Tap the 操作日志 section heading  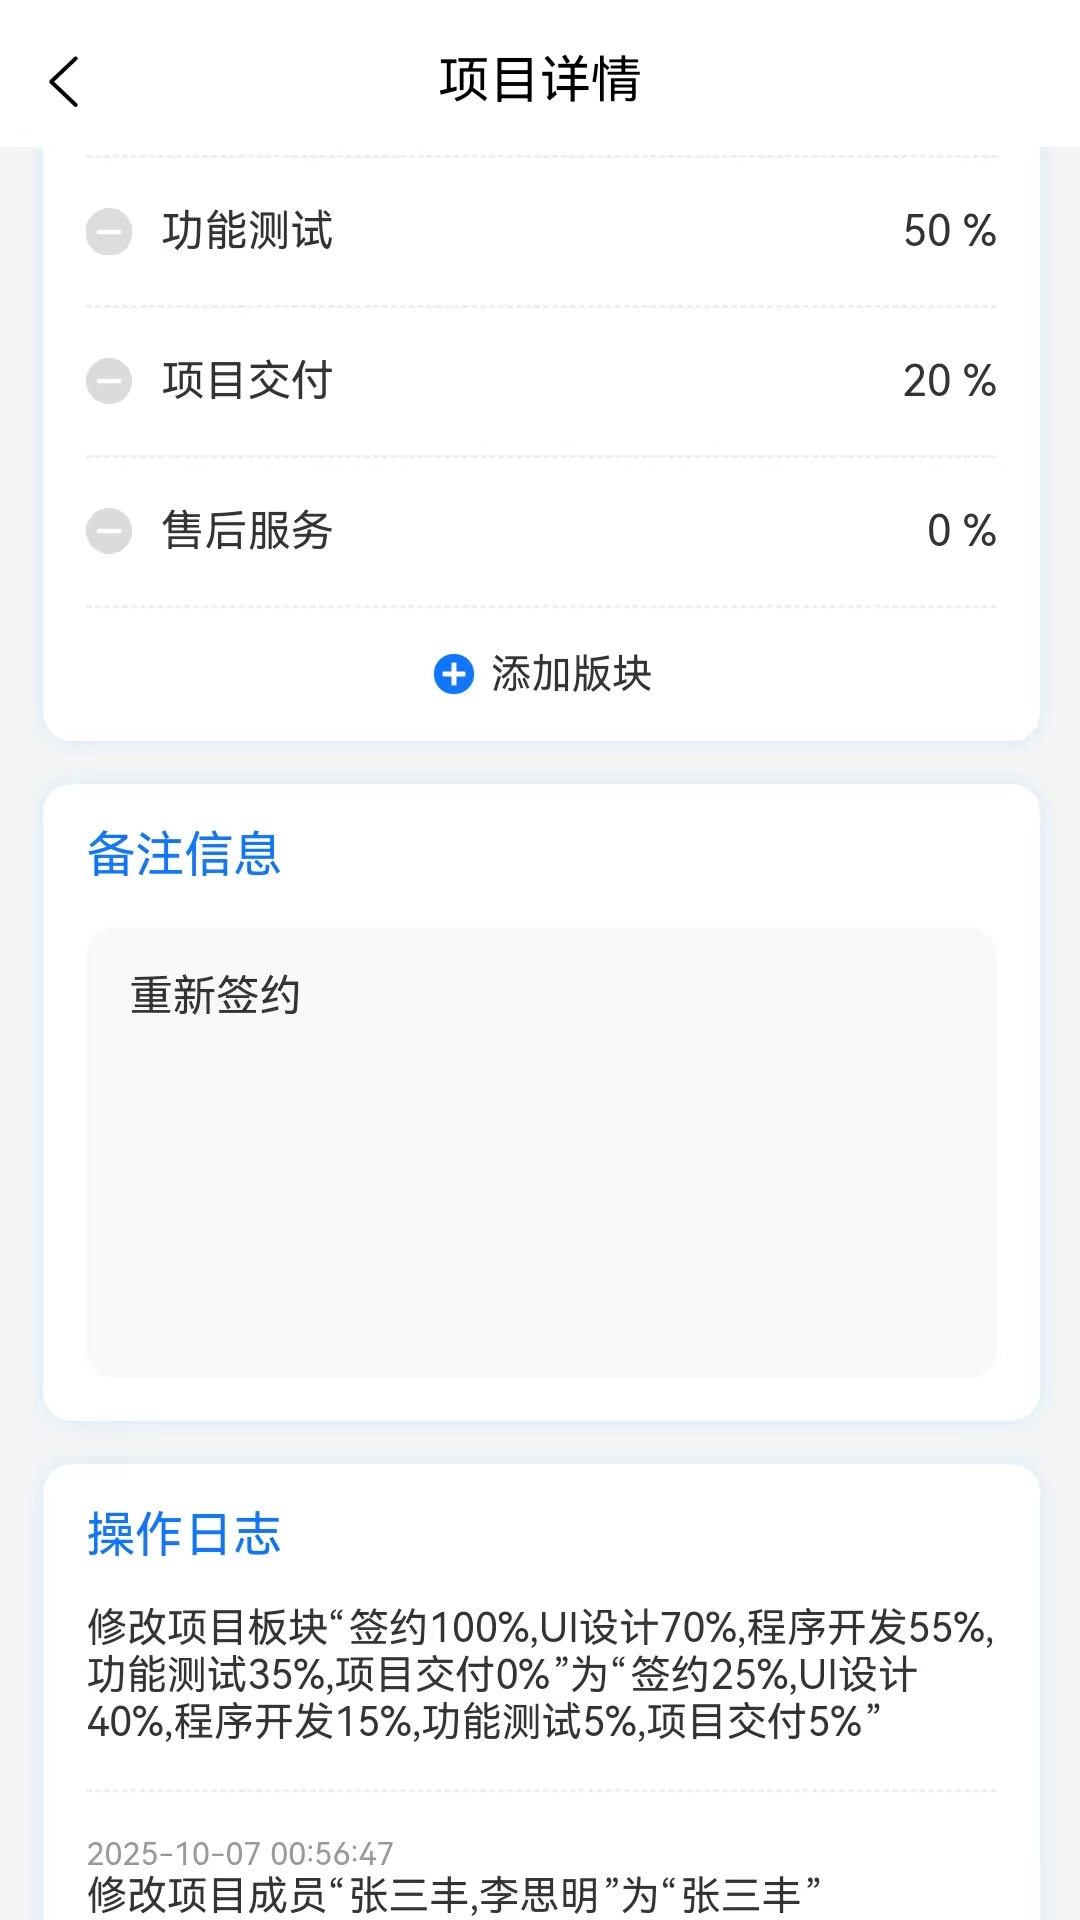pos(184,1535)
